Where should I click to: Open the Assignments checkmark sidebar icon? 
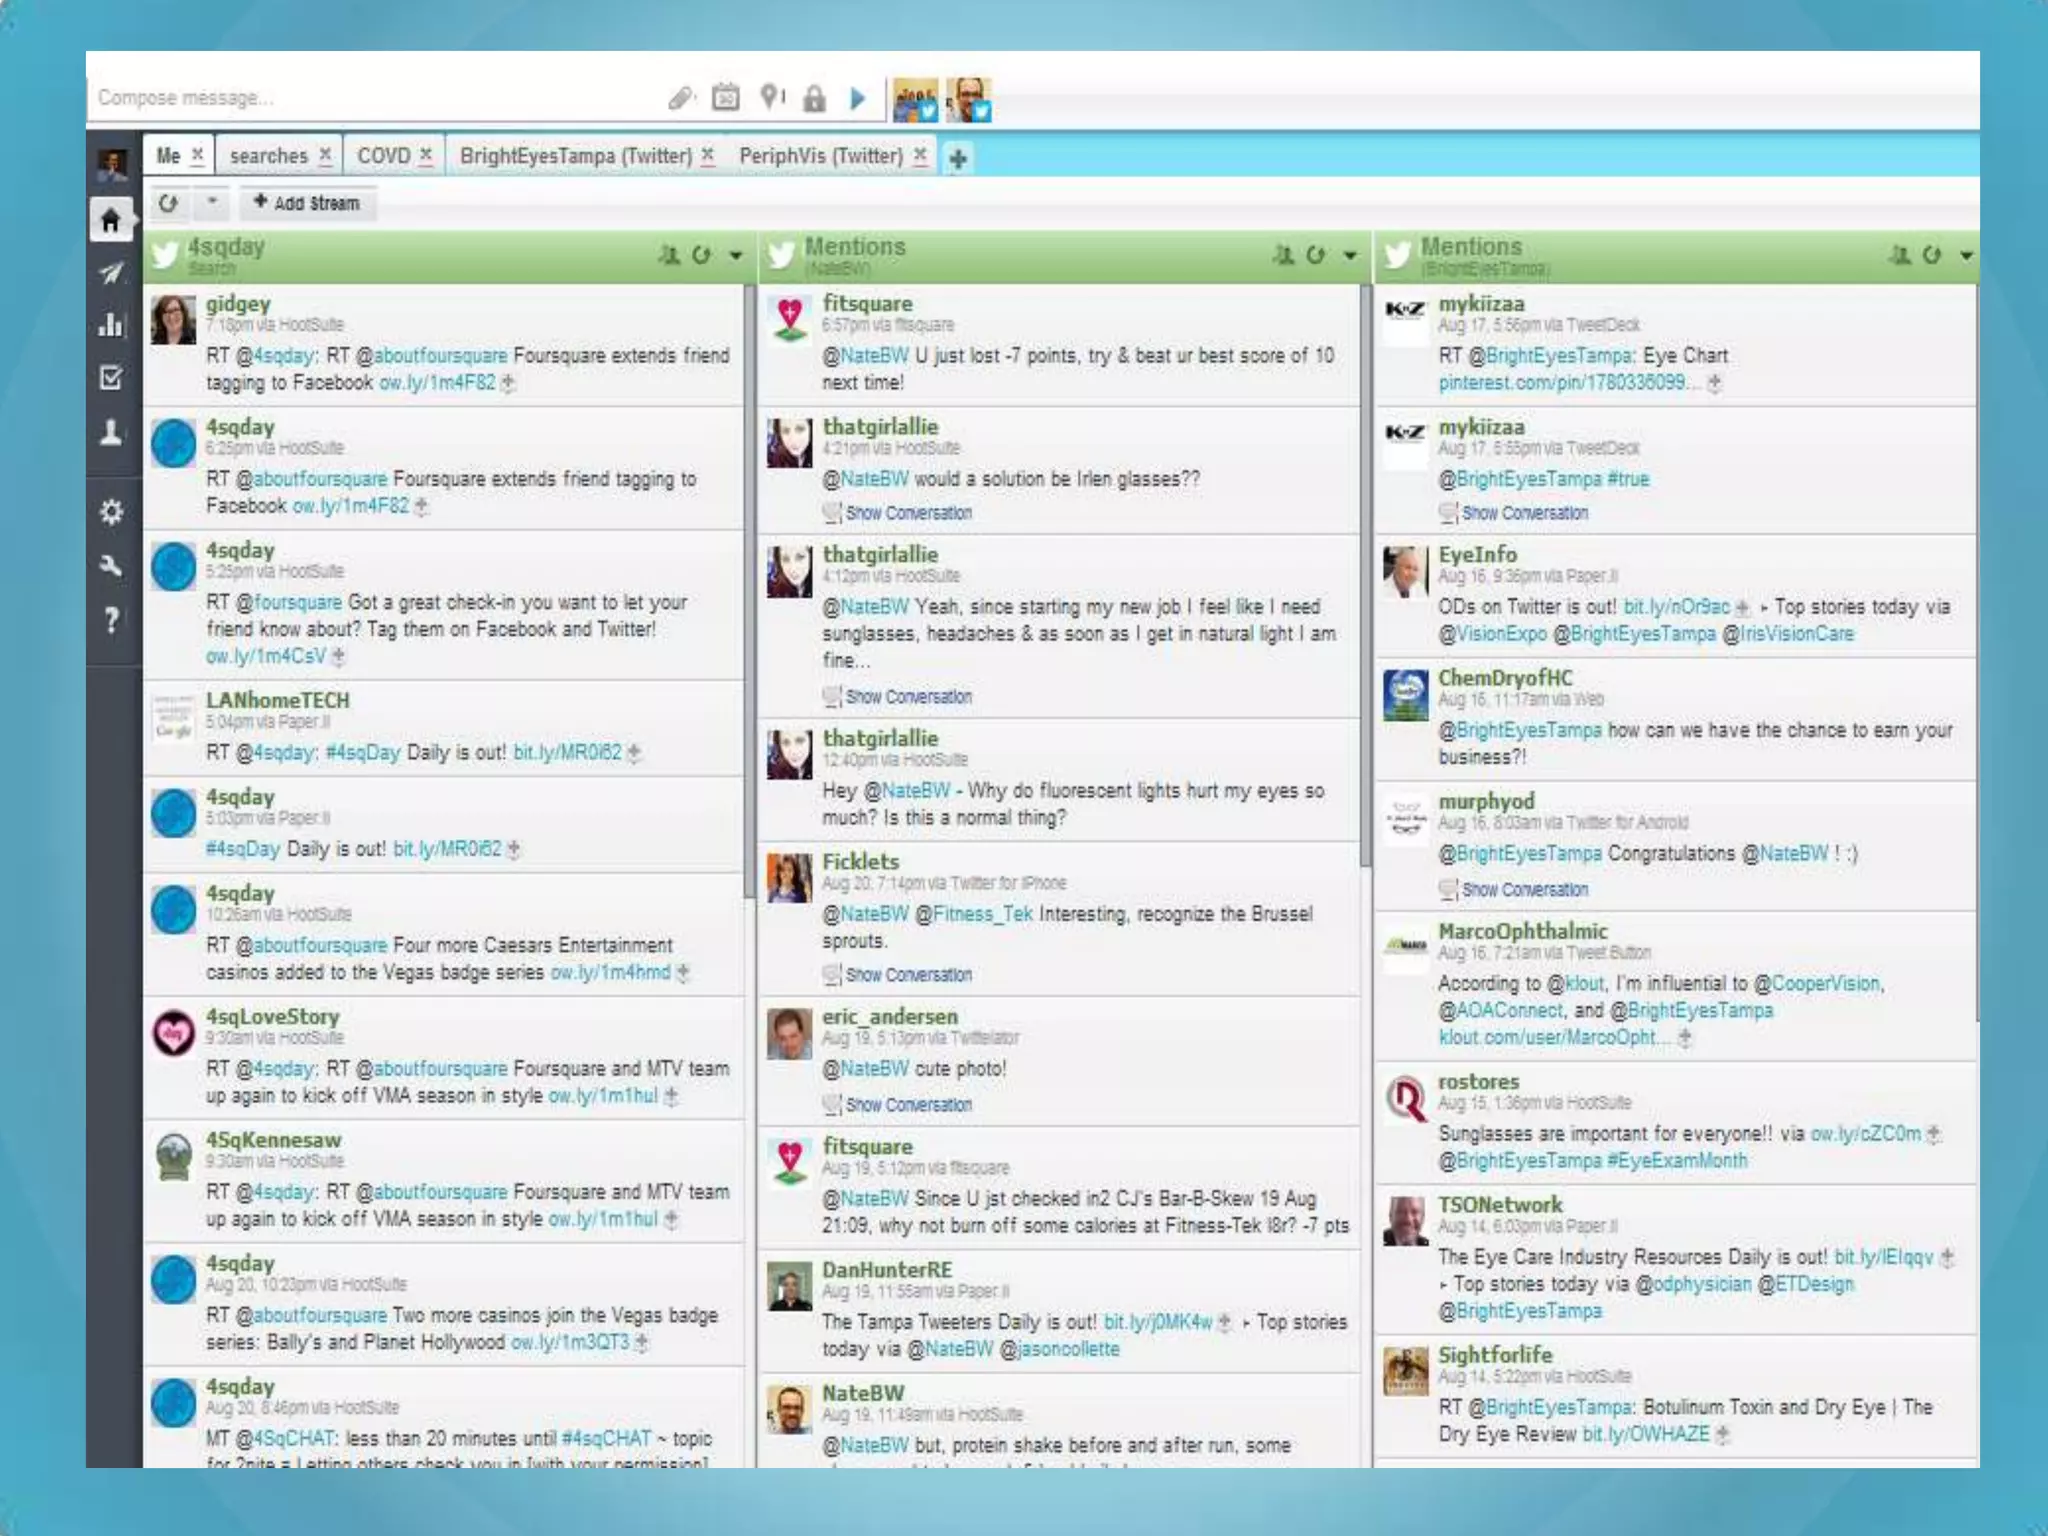pyautogui.click(x=111, y=378)
